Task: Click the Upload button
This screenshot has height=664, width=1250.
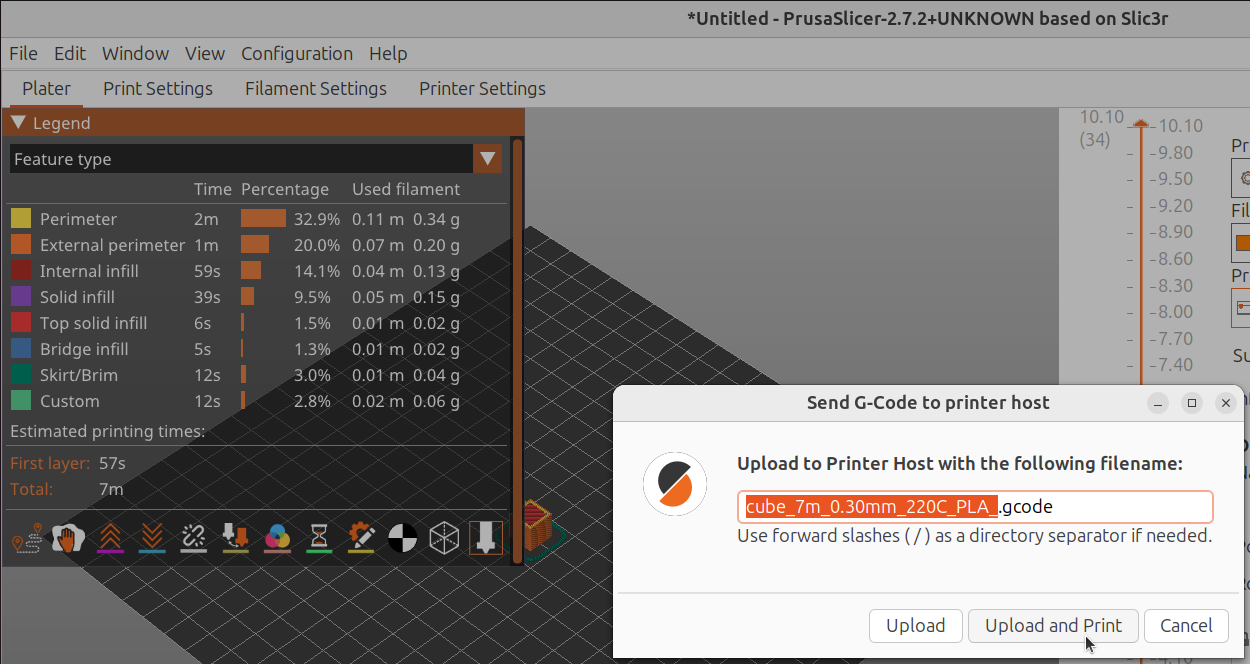Action: click(x=915, y=625)
